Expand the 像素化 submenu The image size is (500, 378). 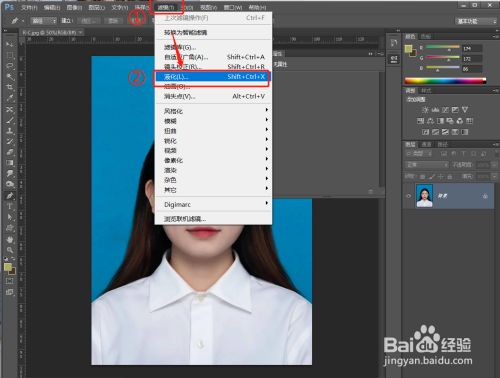pos(213,160)
